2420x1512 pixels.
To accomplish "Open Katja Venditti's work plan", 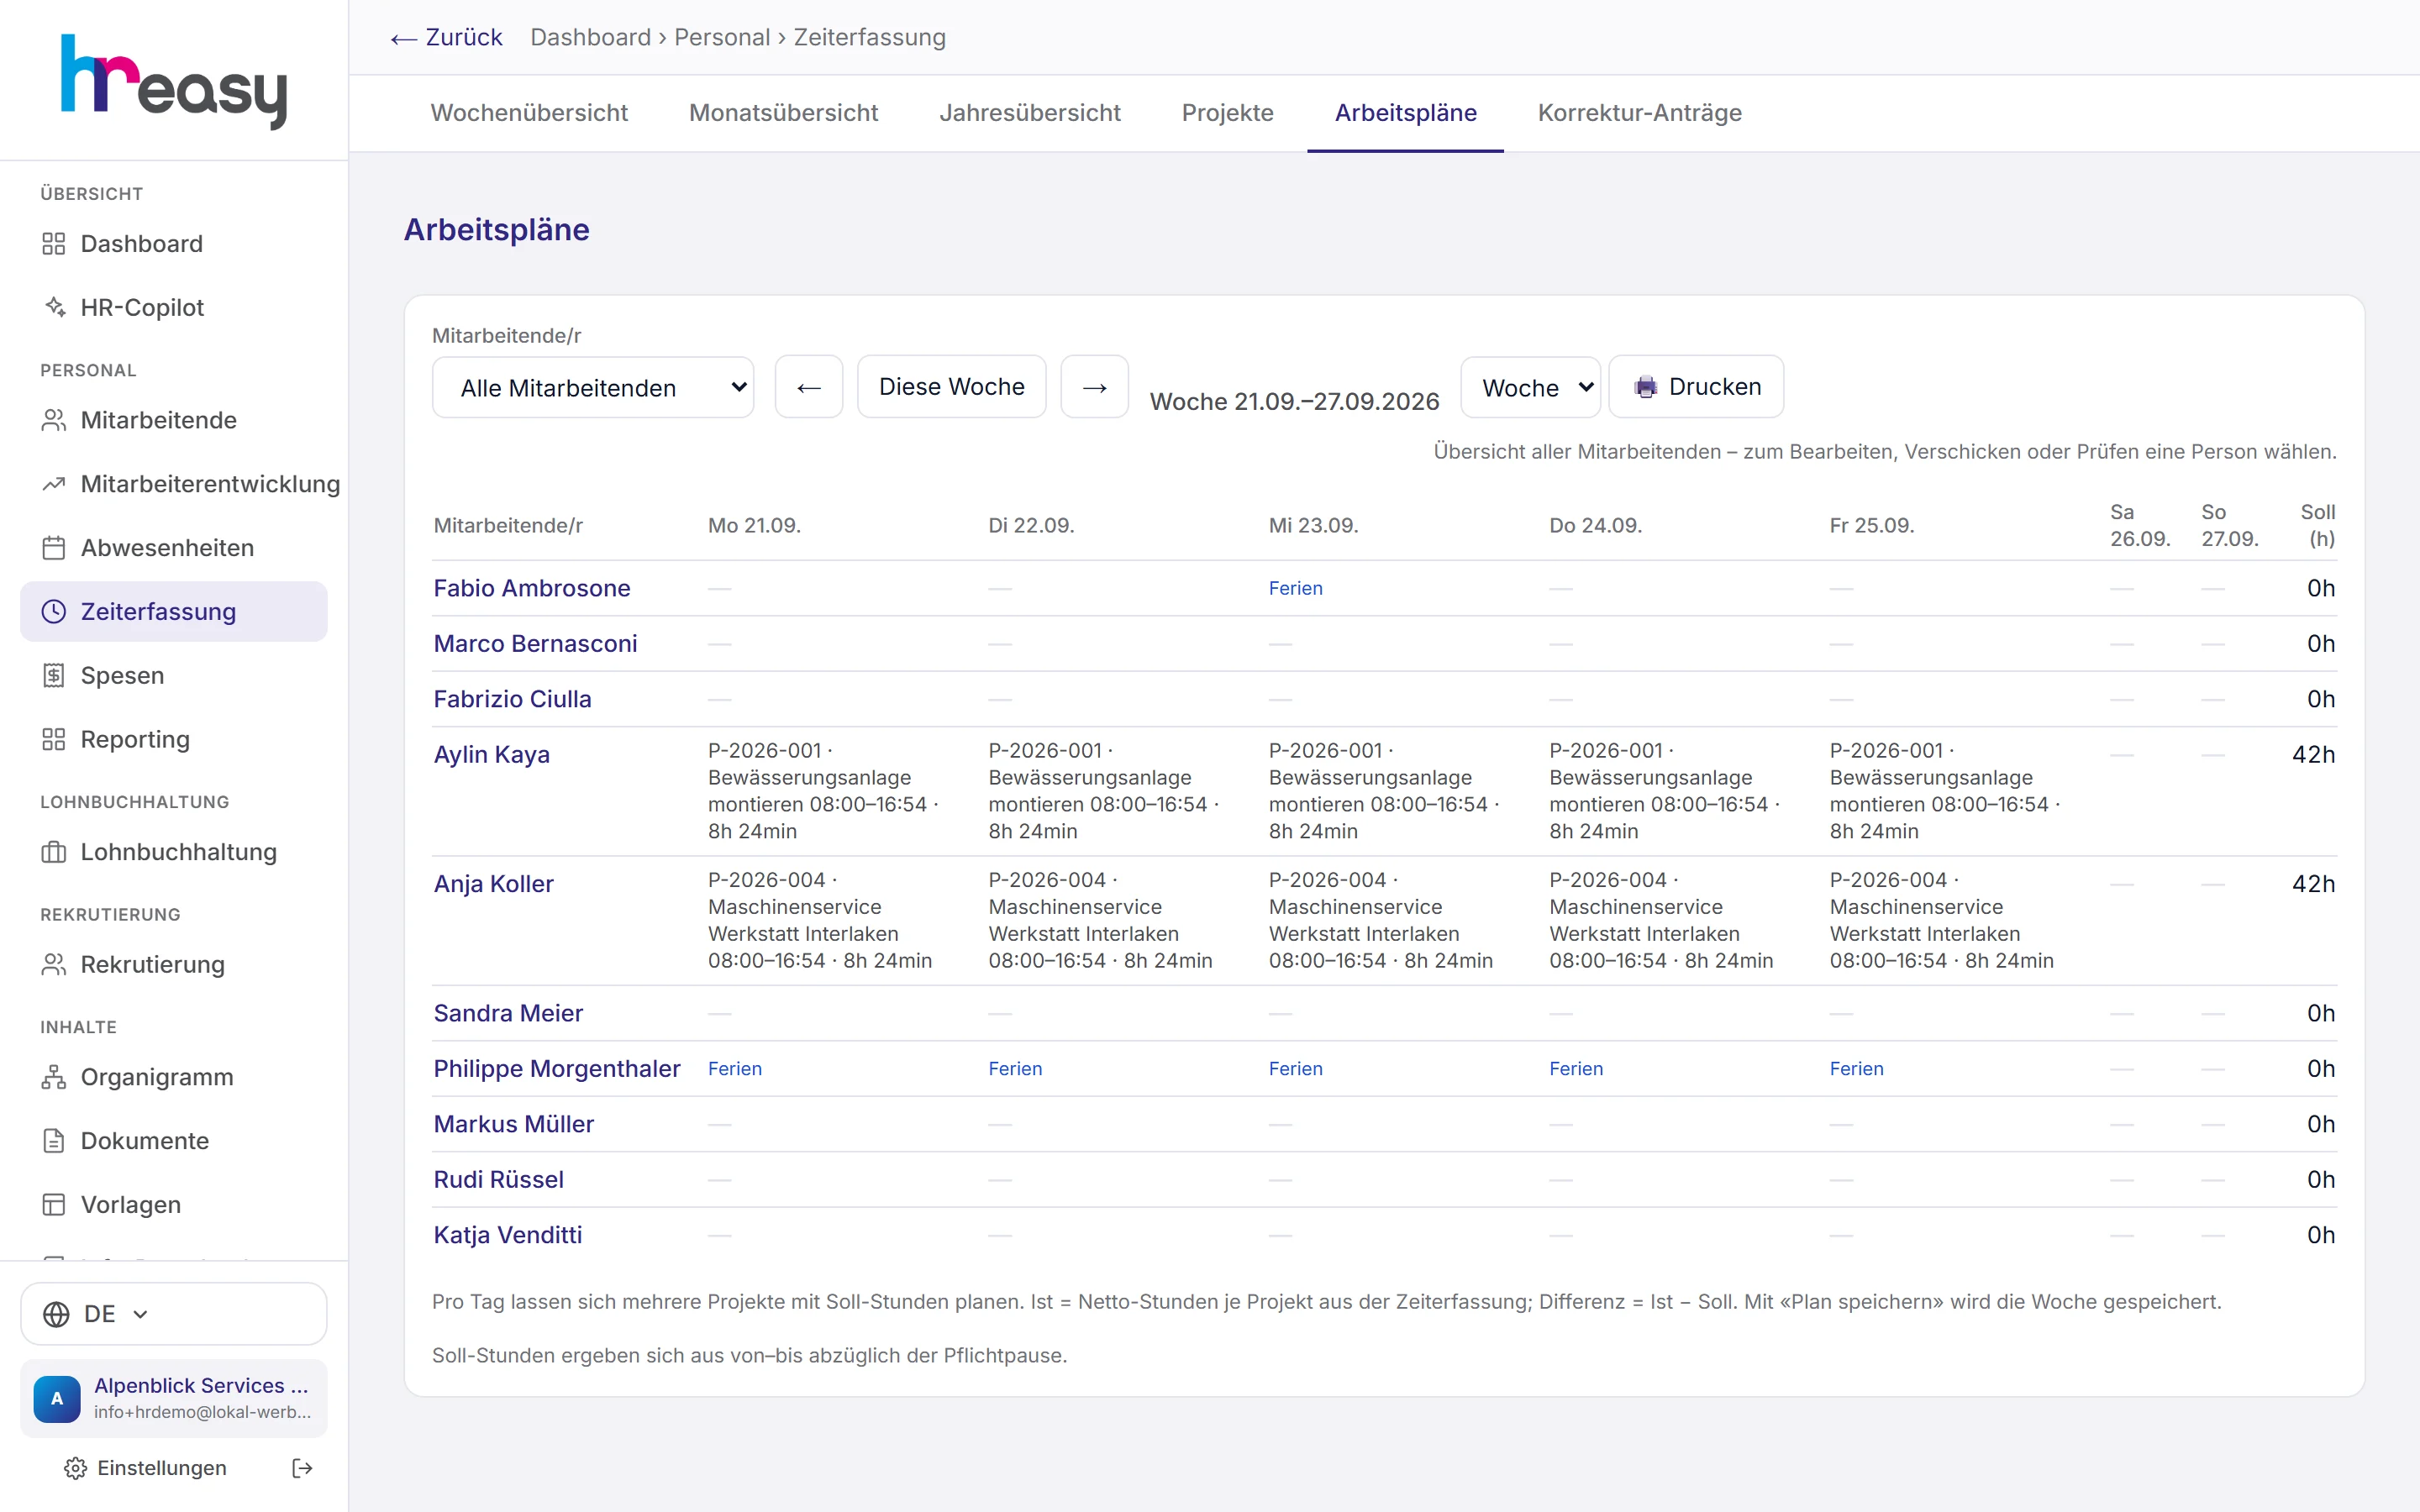I will (x=507, y=1235).
